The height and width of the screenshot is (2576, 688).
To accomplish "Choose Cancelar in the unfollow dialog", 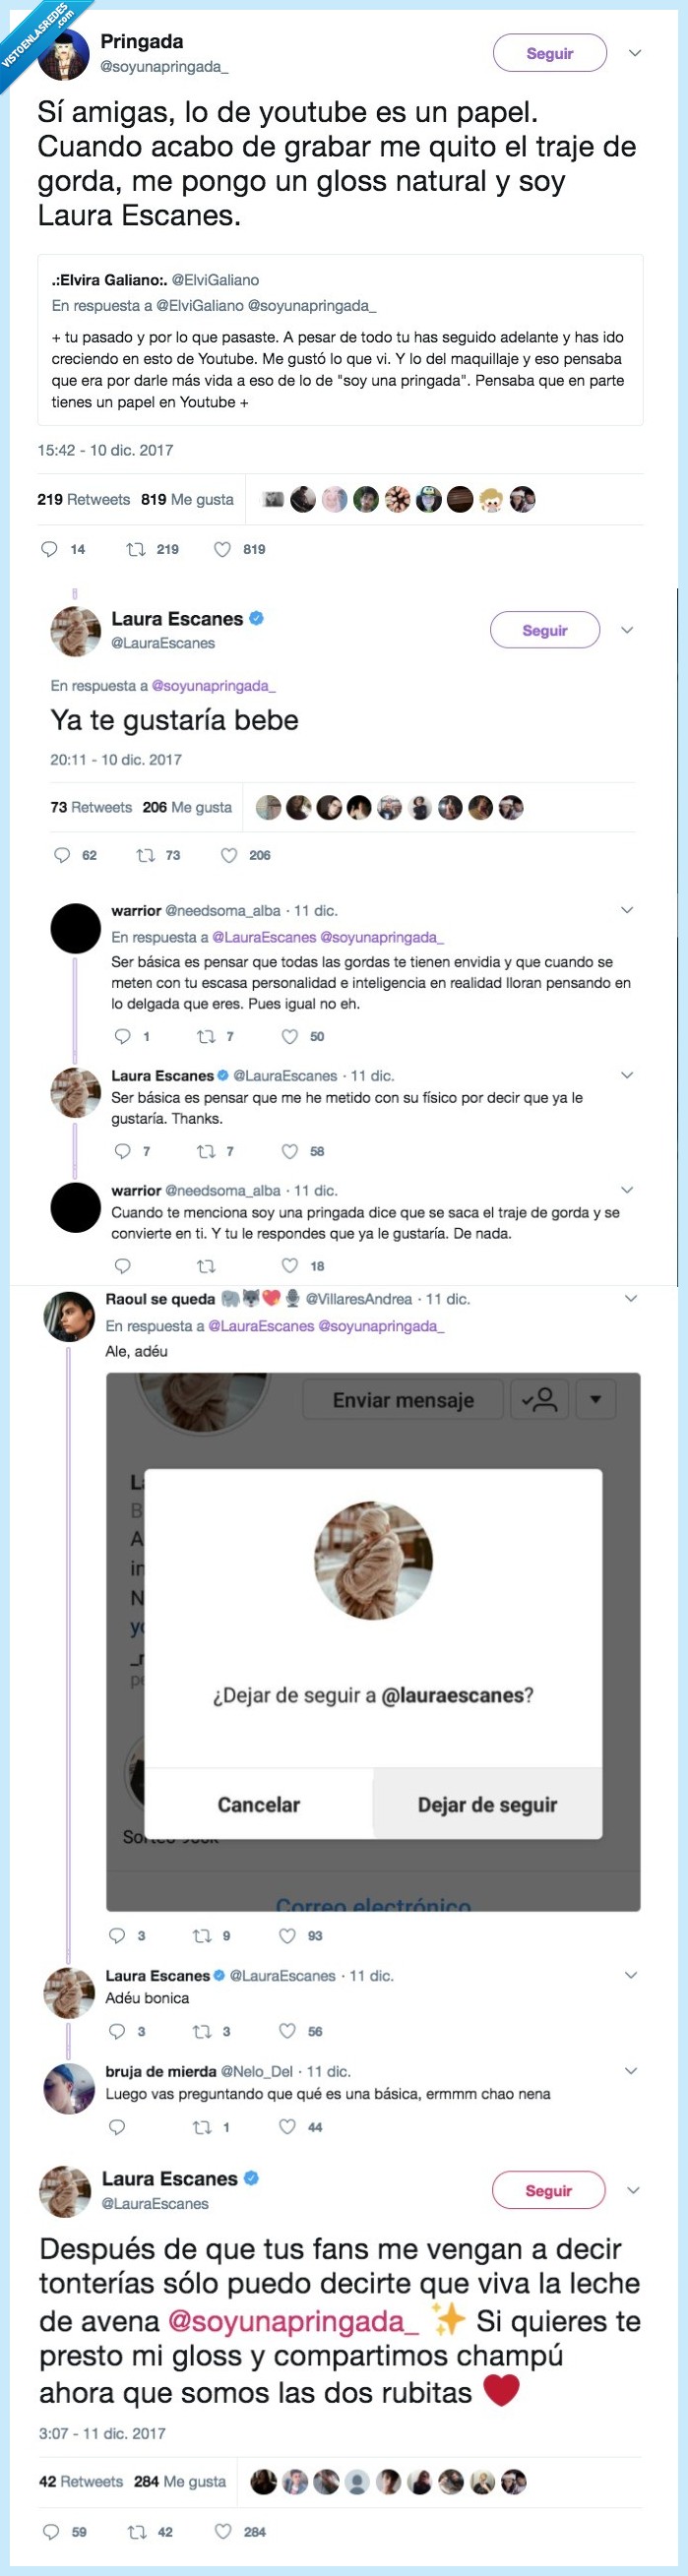I will click(x=259, y=1804).
